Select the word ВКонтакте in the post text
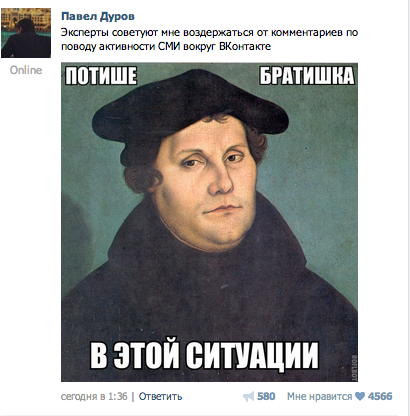Viewport: 410px width, 416px height. [245, 46]
